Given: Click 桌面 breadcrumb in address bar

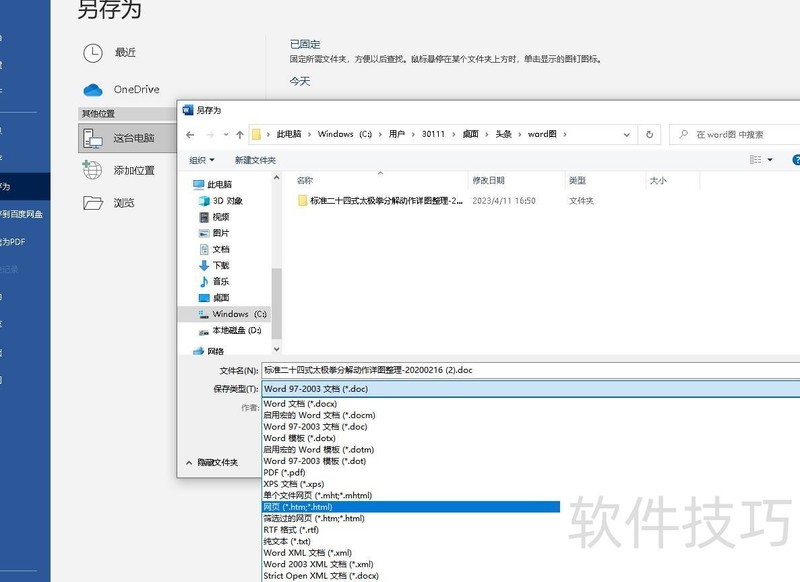Looking at the screenshot, I should 470,134.
